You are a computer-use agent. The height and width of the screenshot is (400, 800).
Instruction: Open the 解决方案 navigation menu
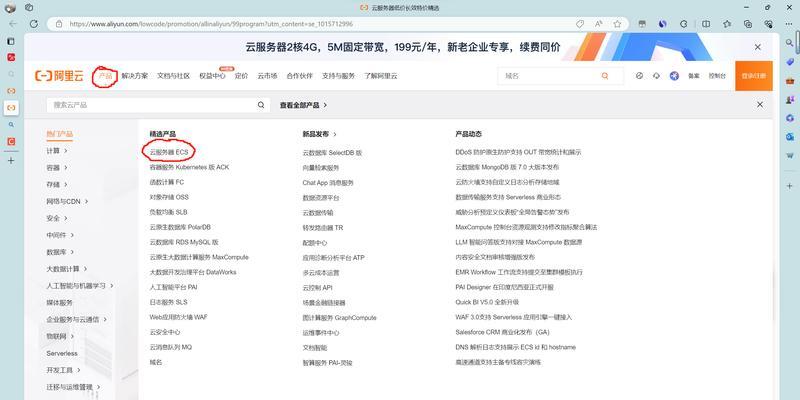pyautogui.click(x=135, y=76)
